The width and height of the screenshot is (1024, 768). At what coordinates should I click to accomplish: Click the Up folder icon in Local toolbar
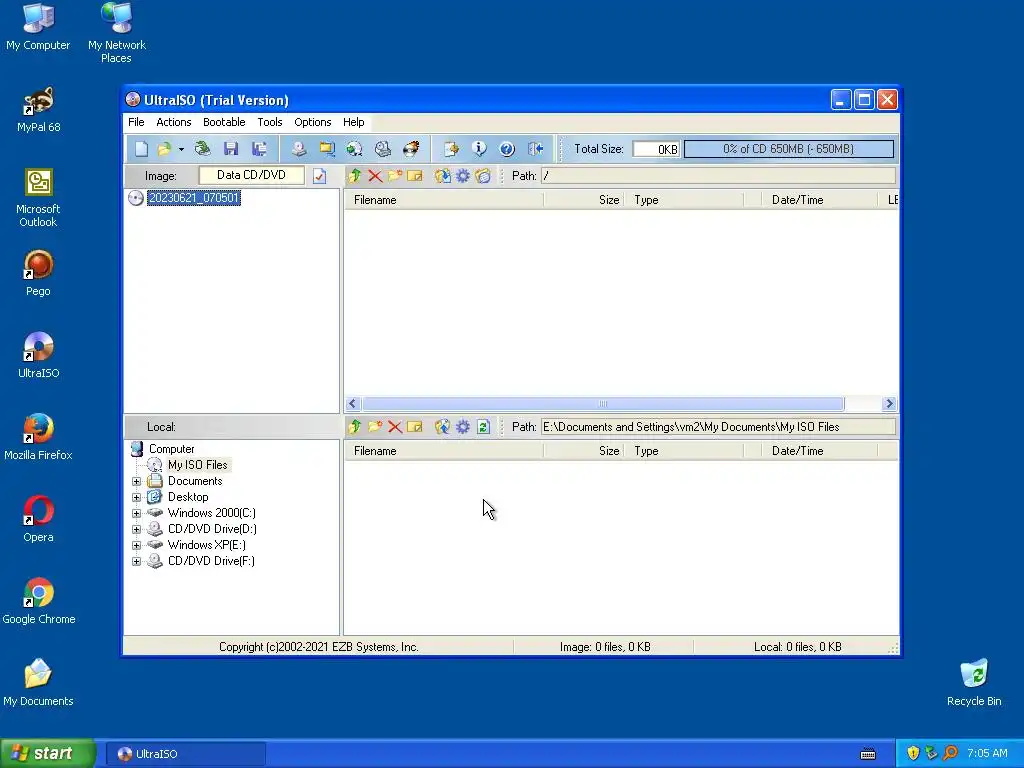click(355, 426)
